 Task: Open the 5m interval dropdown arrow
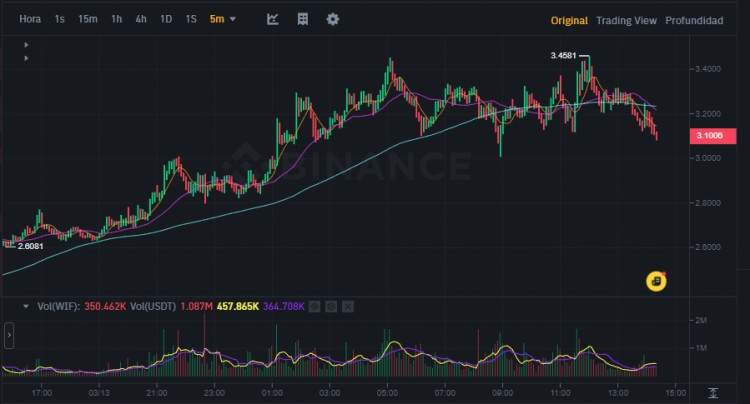tap(233, 19)
